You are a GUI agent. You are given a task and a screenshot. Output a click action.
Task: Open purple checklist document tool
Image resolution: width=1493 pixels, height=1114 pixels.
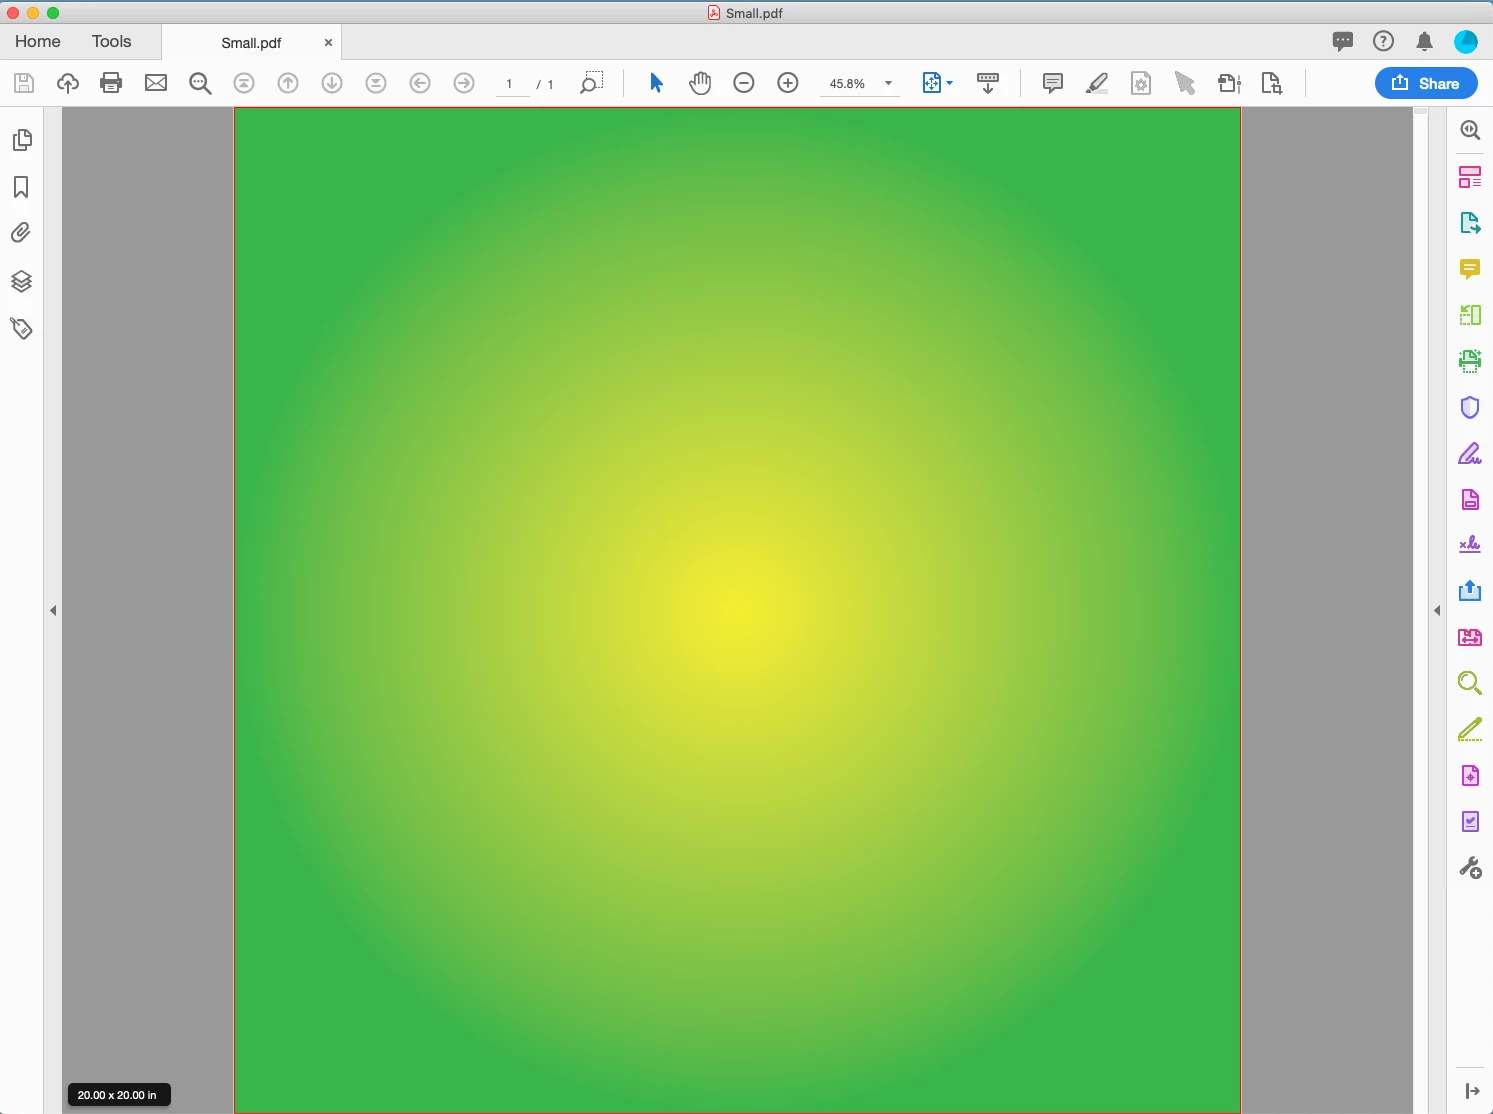pyautogui.click(x=1470, y=822)
